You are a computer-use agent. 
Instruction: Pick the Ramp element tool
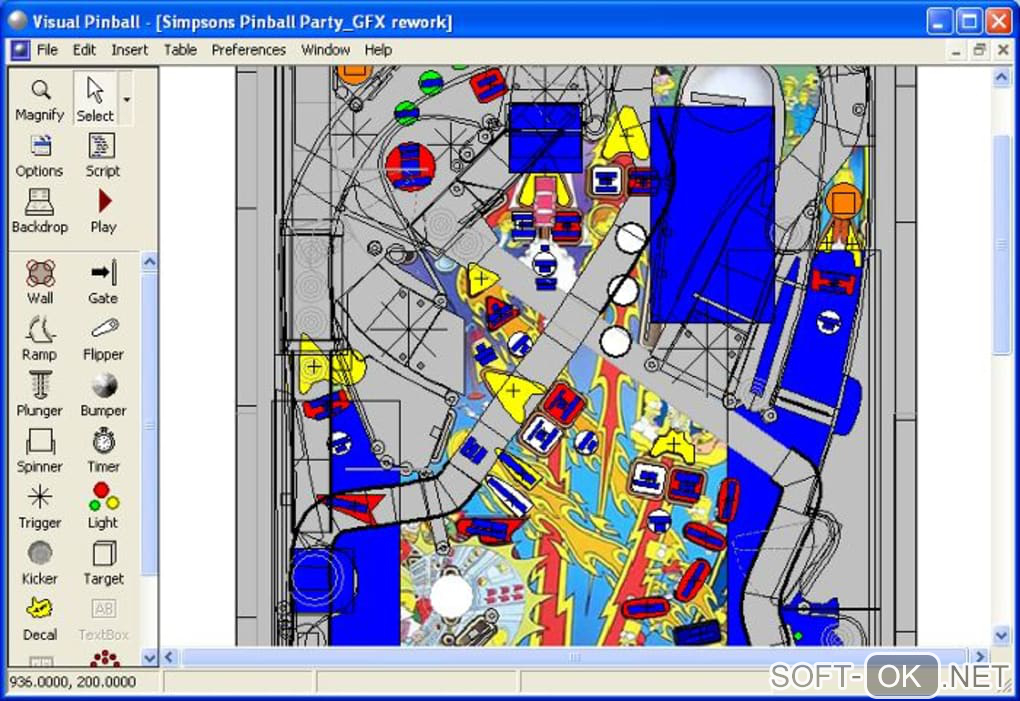(40, 338)
